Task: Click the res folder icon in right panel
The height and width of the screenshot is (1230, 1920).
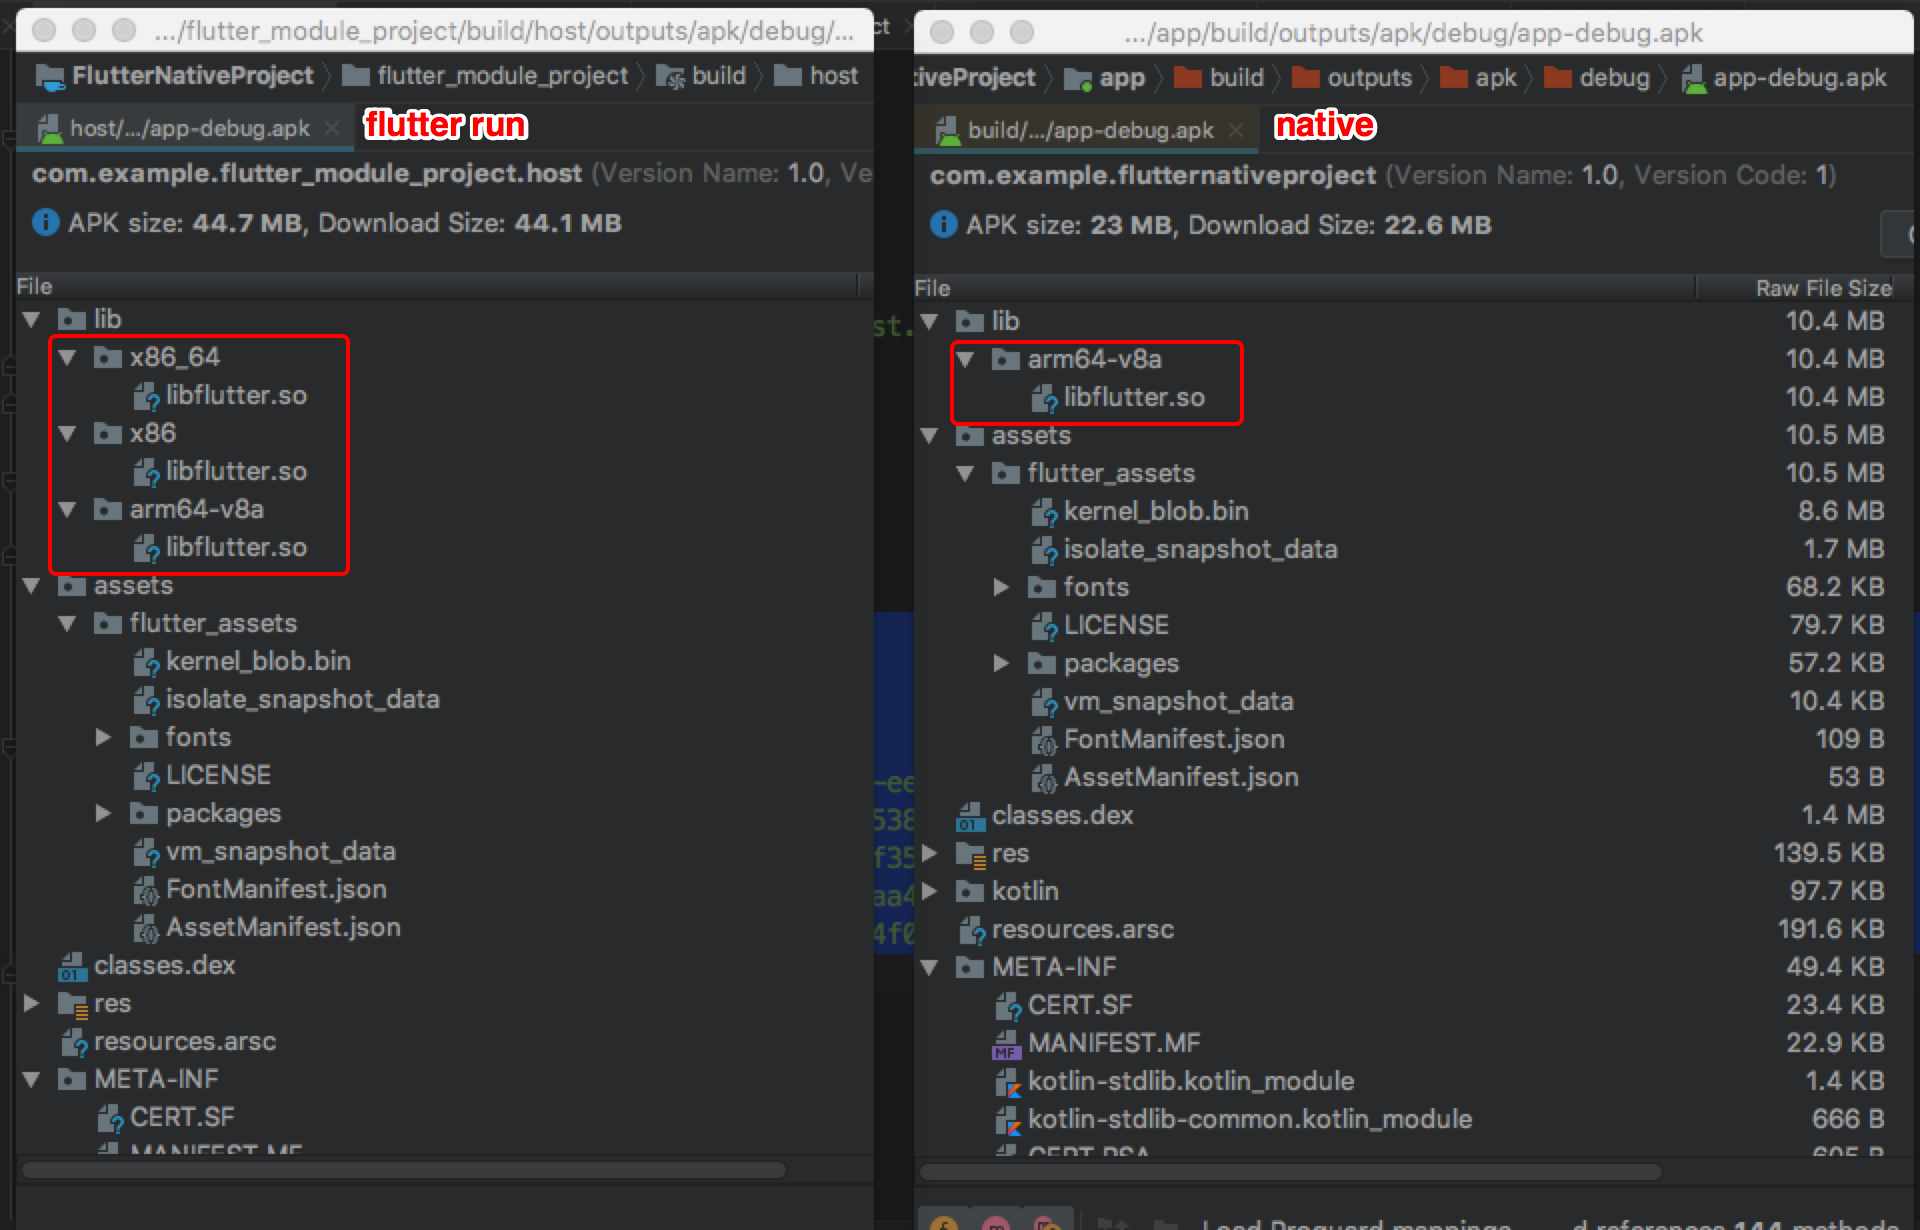Action: pos(969,854)
